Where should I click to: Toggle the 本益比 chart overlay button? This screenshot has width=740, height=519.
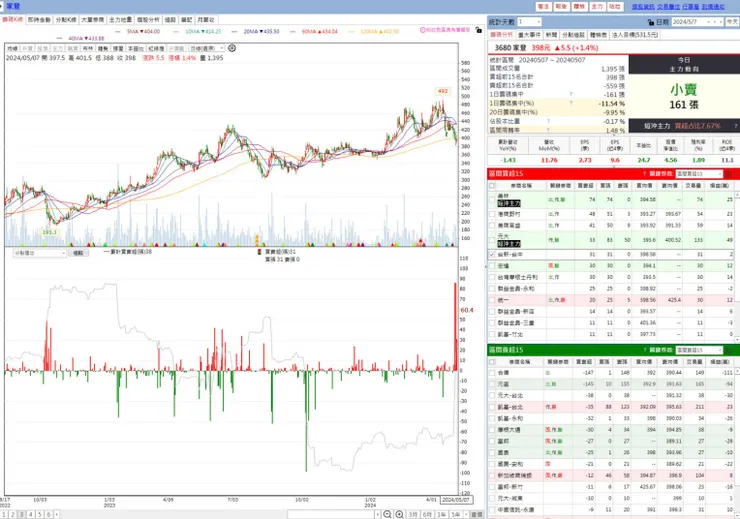pos(135,48)
